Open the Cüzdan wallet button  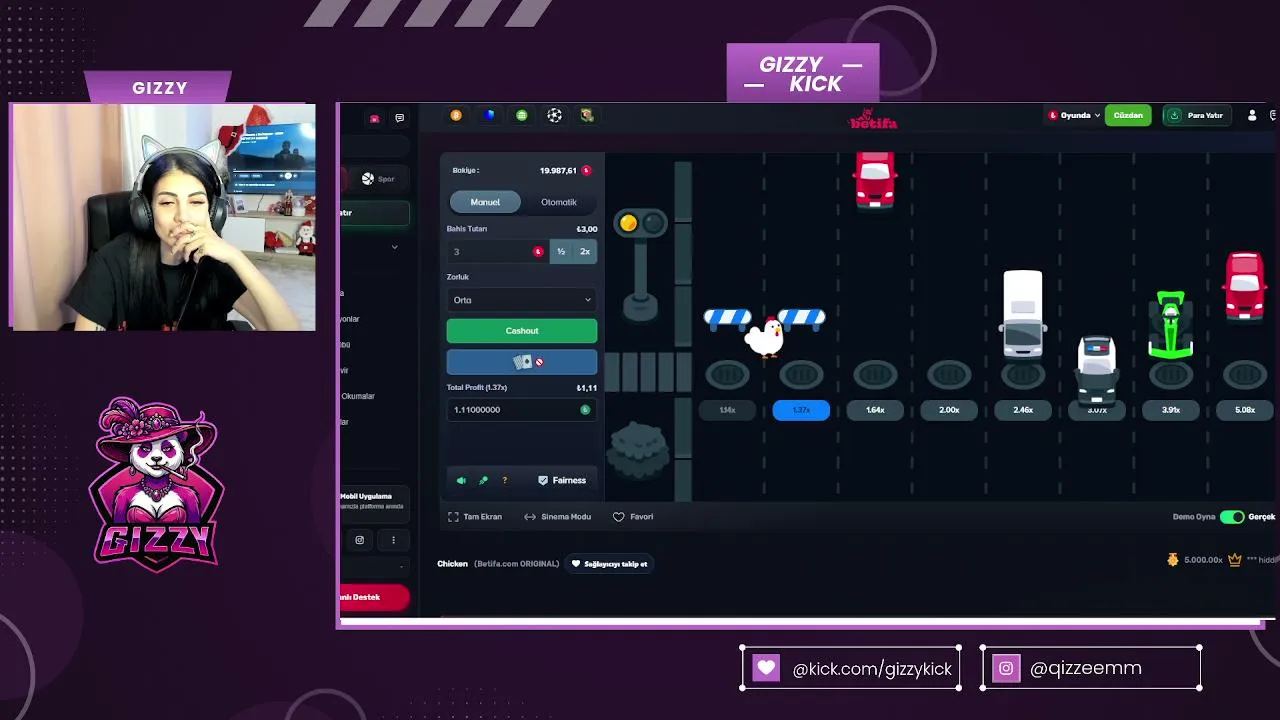tap(1128, 116)
